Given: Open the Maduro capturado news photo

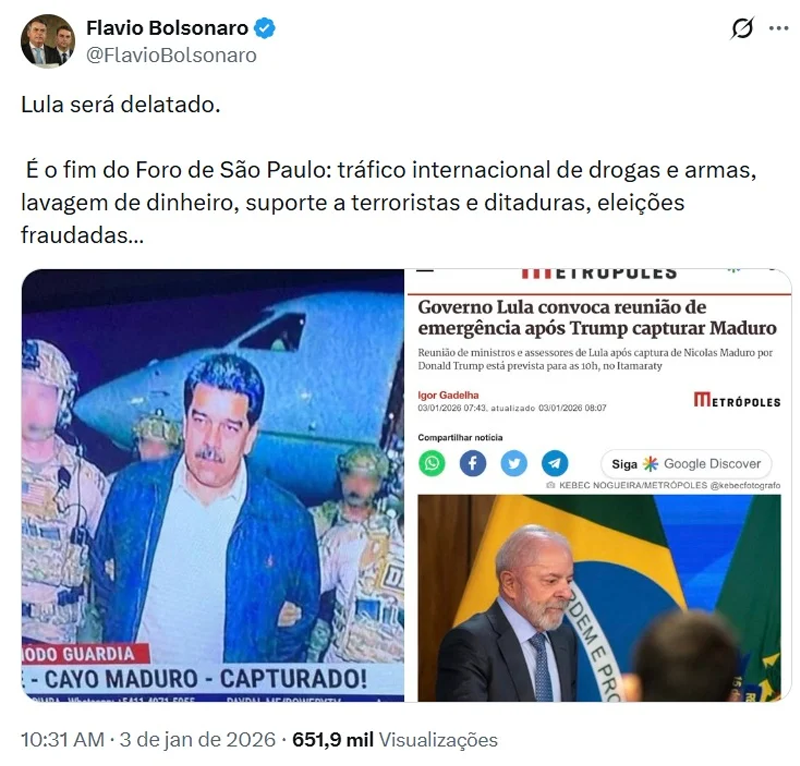Looking at the screenshot, I should (213, 485).
